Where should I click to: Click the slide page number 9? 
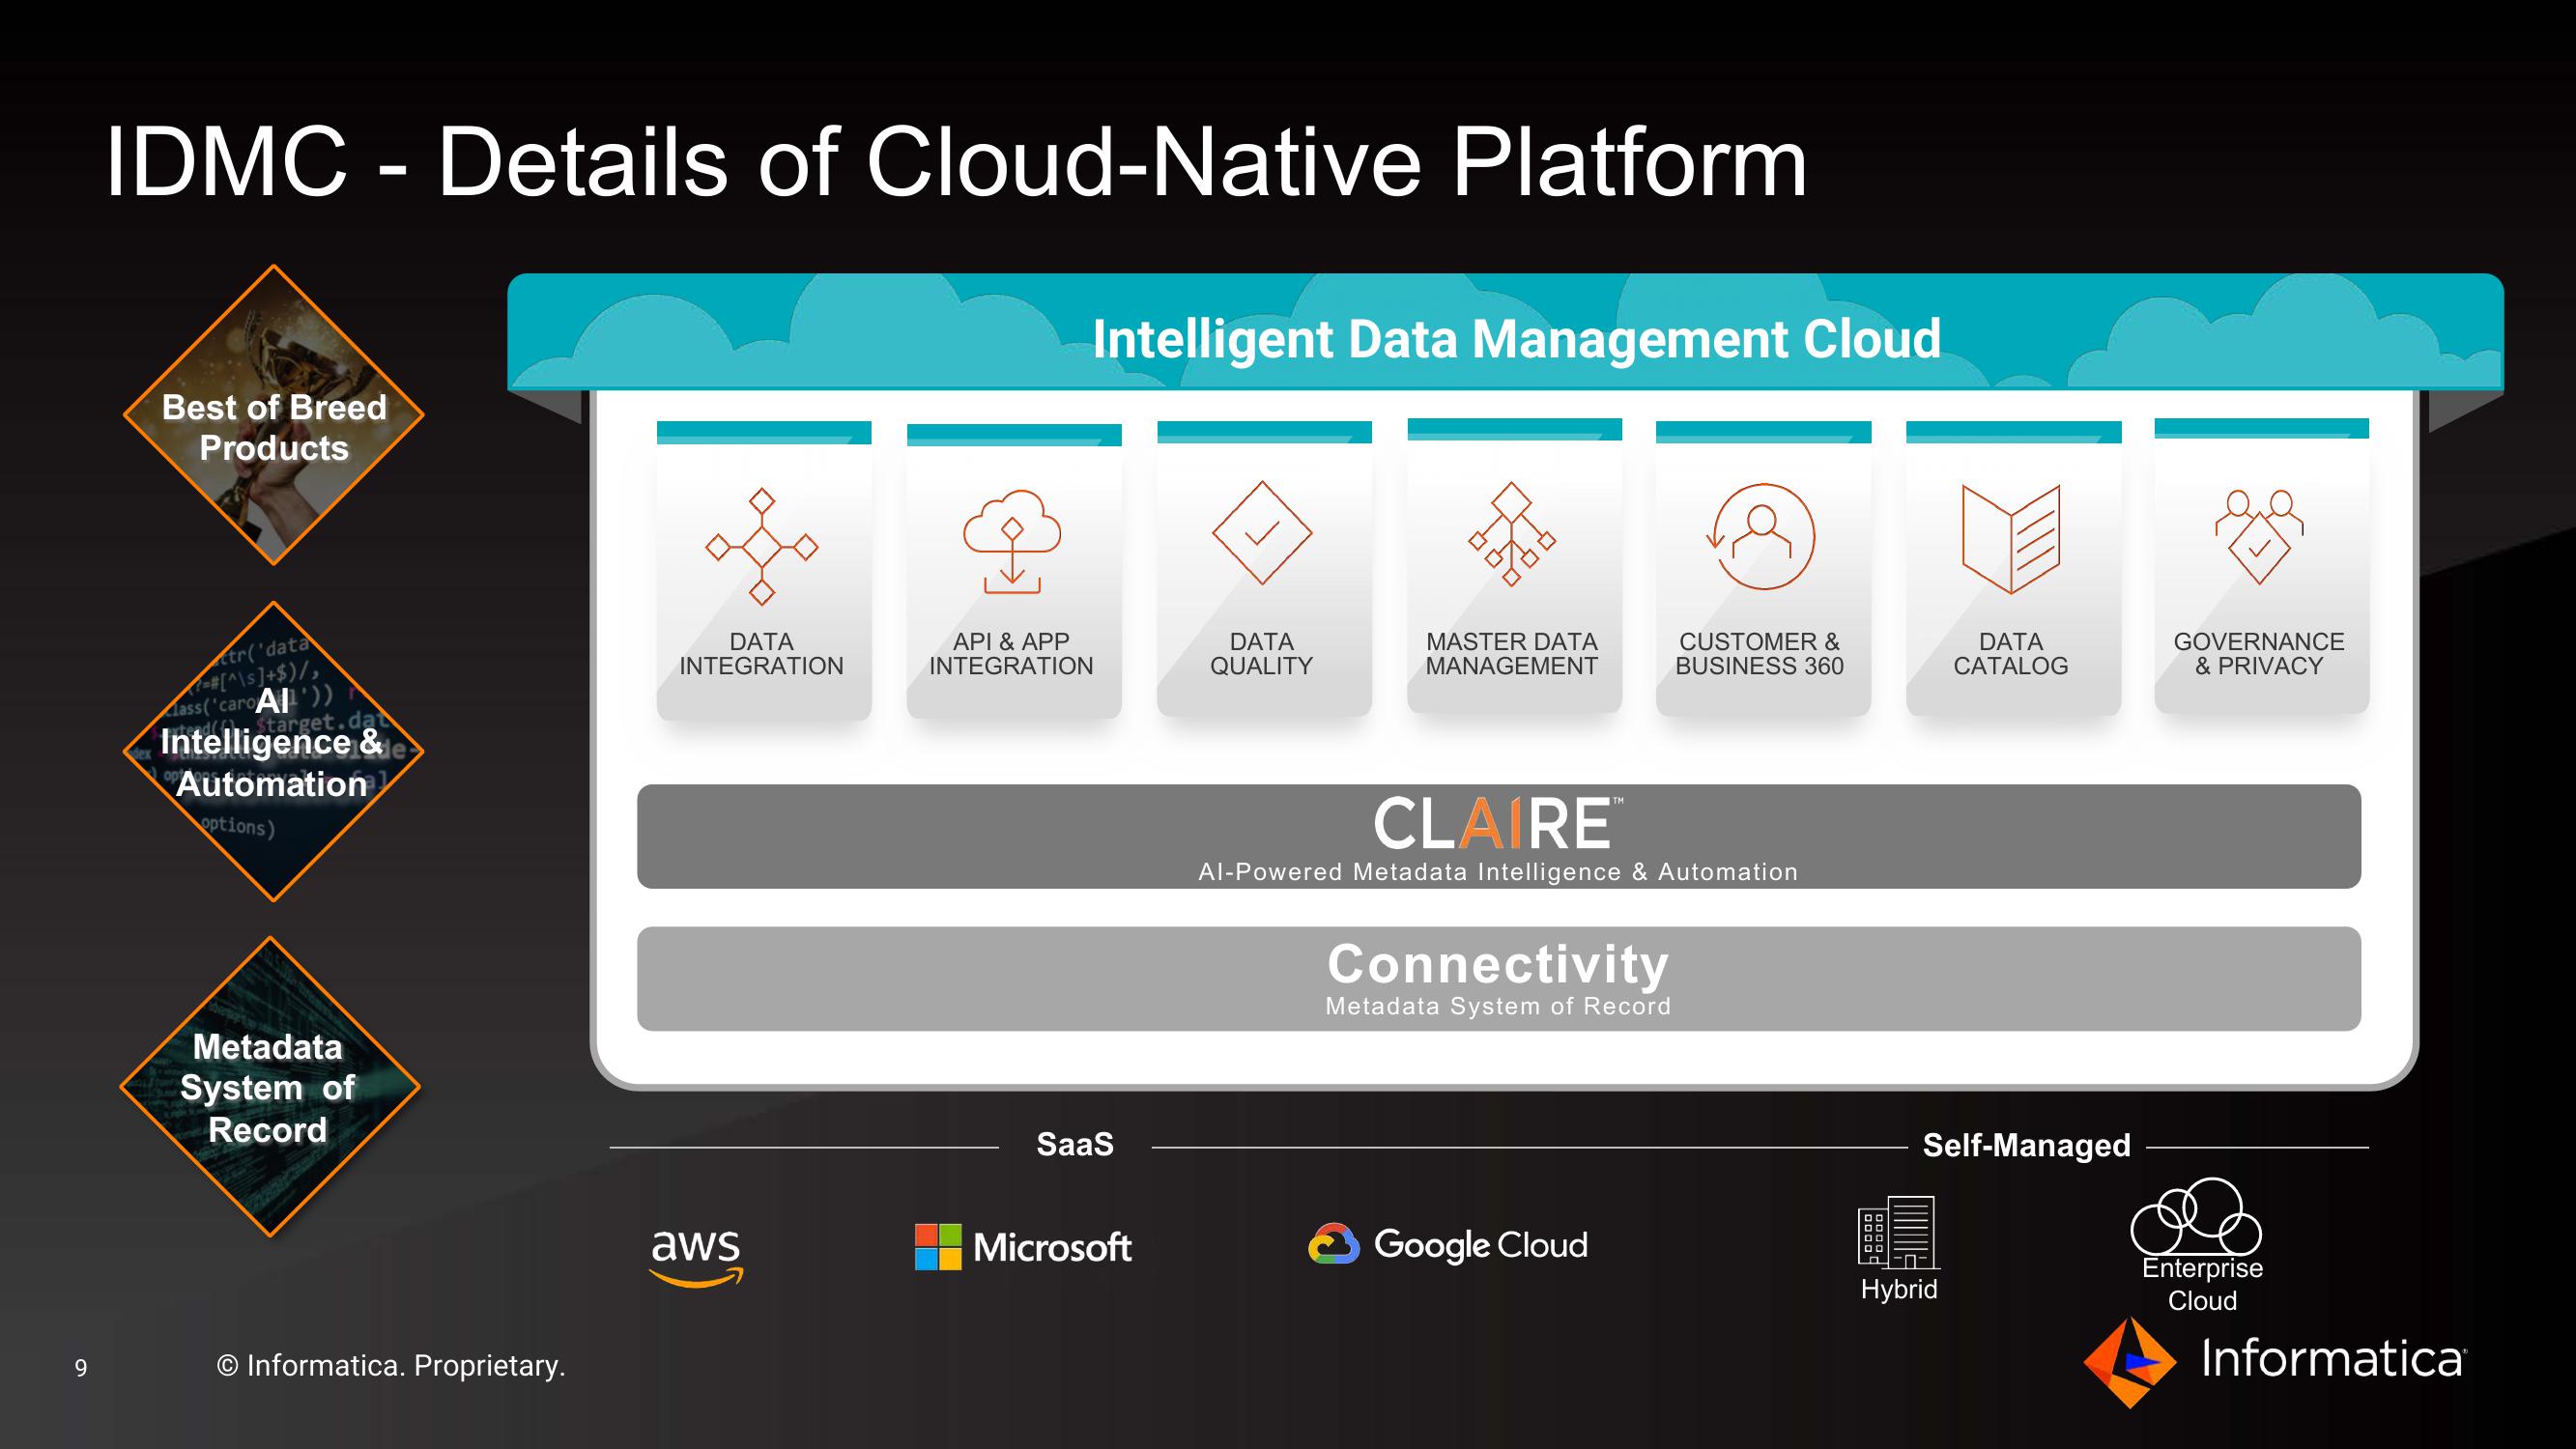pyautogui.click(x=81, y=1368)
